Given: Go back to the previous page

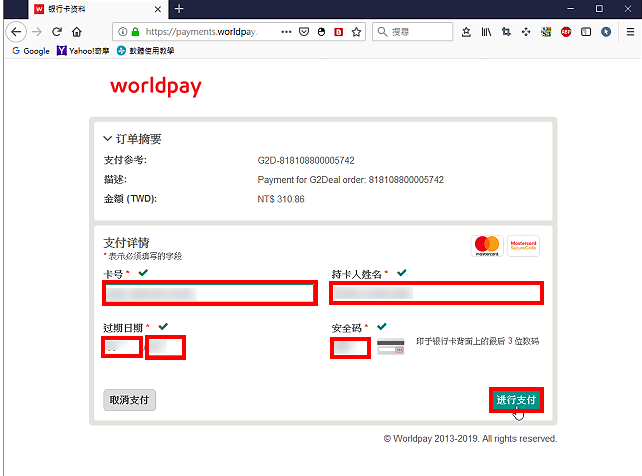Looking at the screenshot, I should (x=16, y=32).
